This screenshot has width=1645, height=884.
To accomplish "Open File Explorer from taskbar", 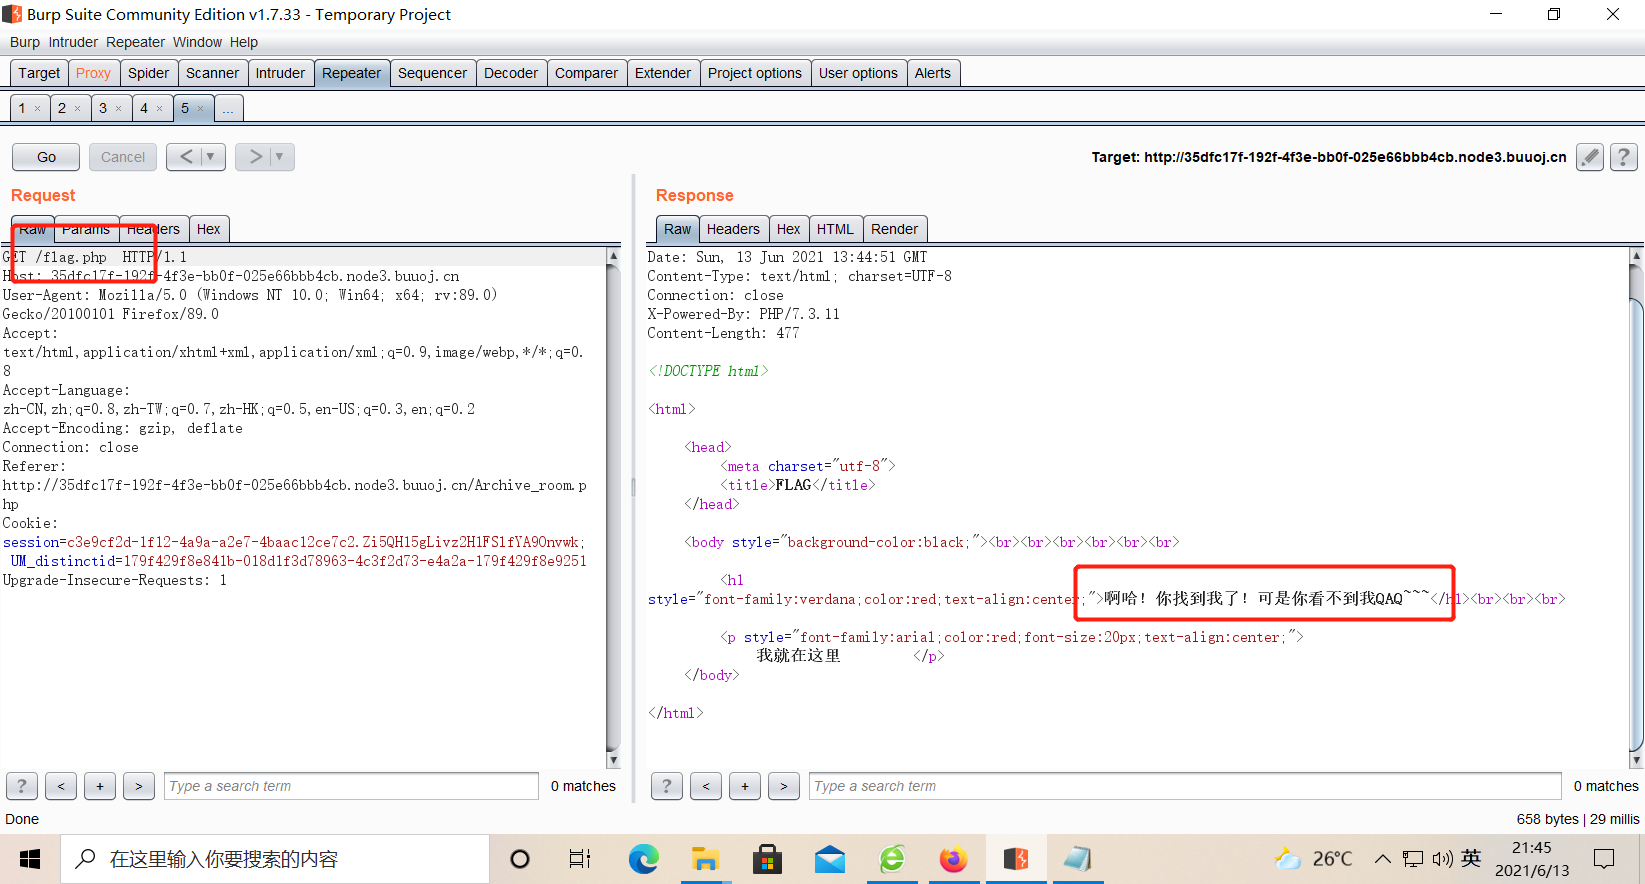I will click(705, 859).
